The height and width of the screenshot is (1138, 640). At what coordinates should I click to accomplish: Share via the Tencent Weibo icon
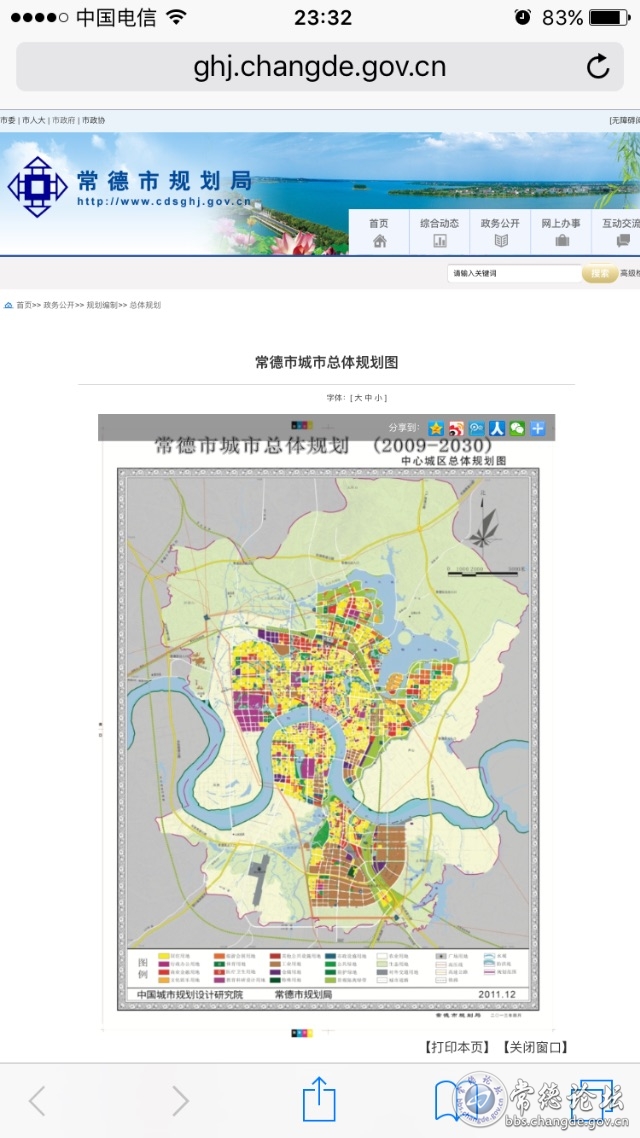point(477,428)
